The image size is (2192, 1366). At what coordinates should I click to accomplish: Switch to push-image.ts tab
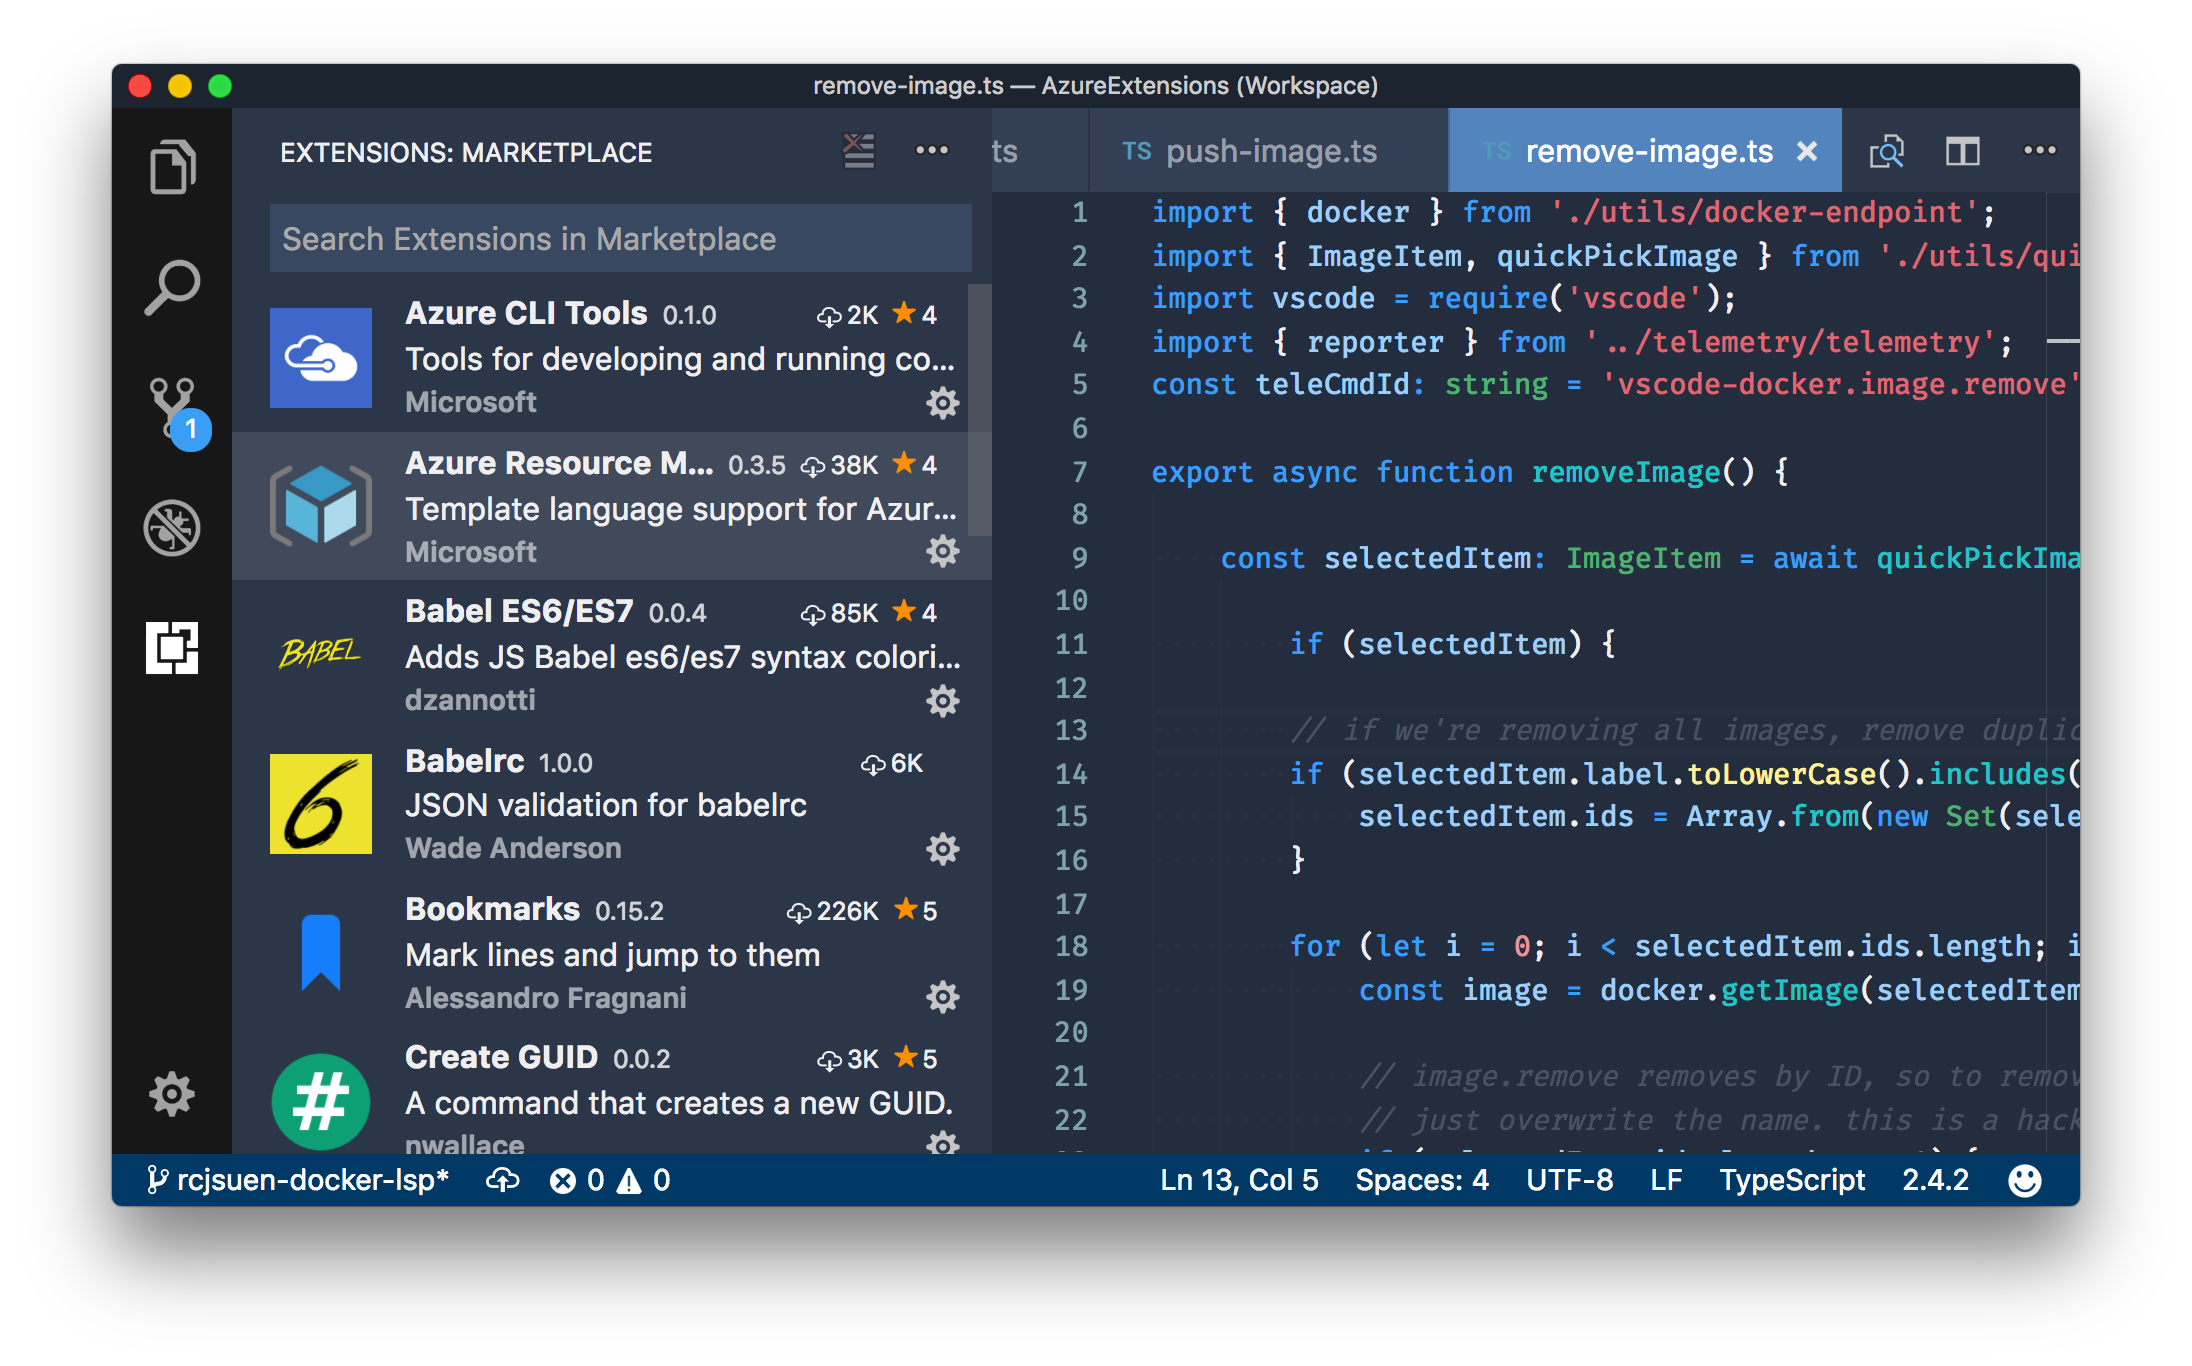(1270, 151)
